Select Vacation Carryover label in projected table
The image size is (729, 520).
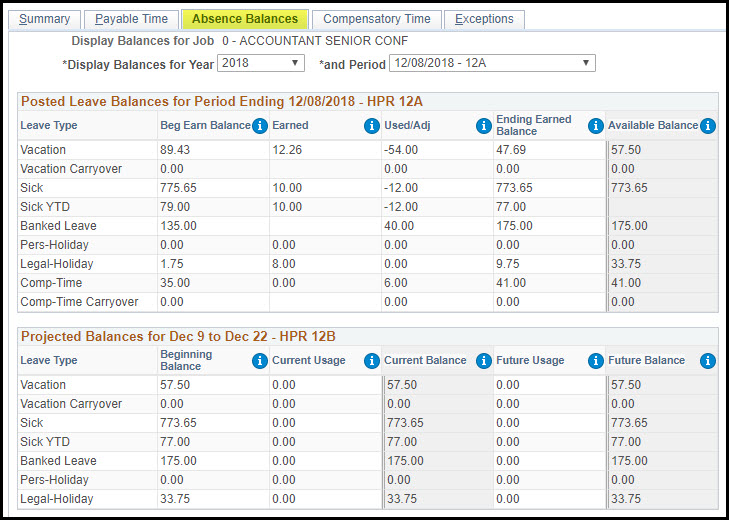(71, 404)
